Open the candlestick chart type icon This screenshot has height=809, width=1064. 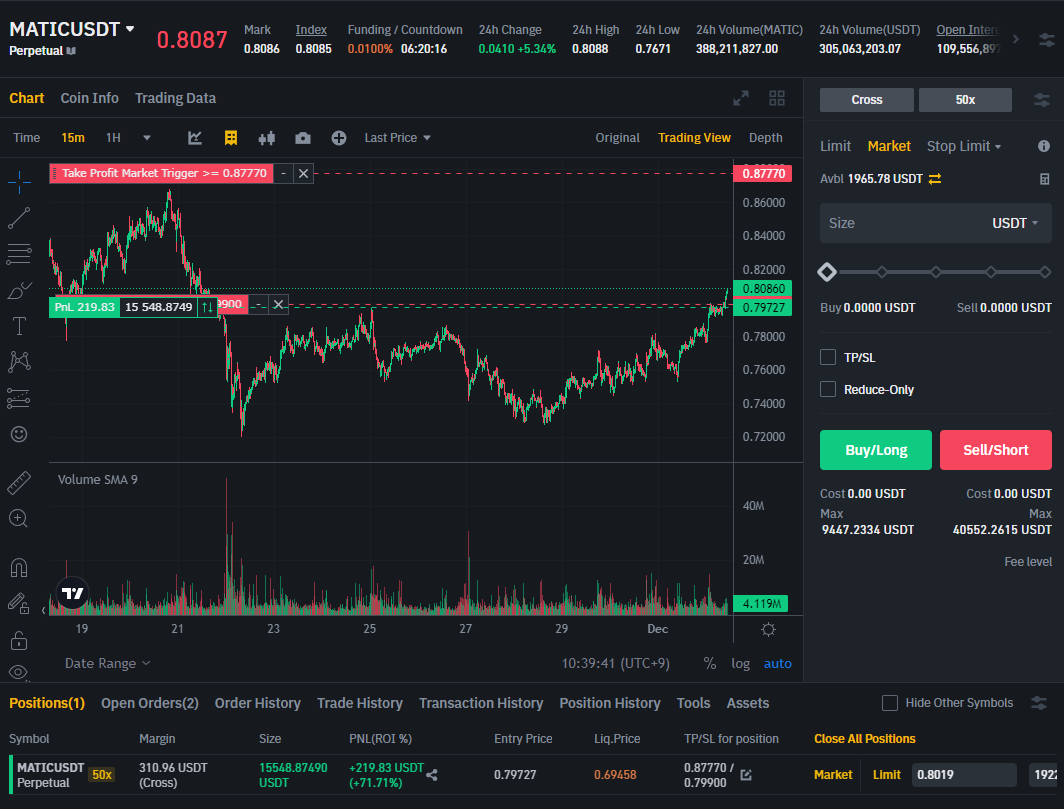tap(267, 138)
